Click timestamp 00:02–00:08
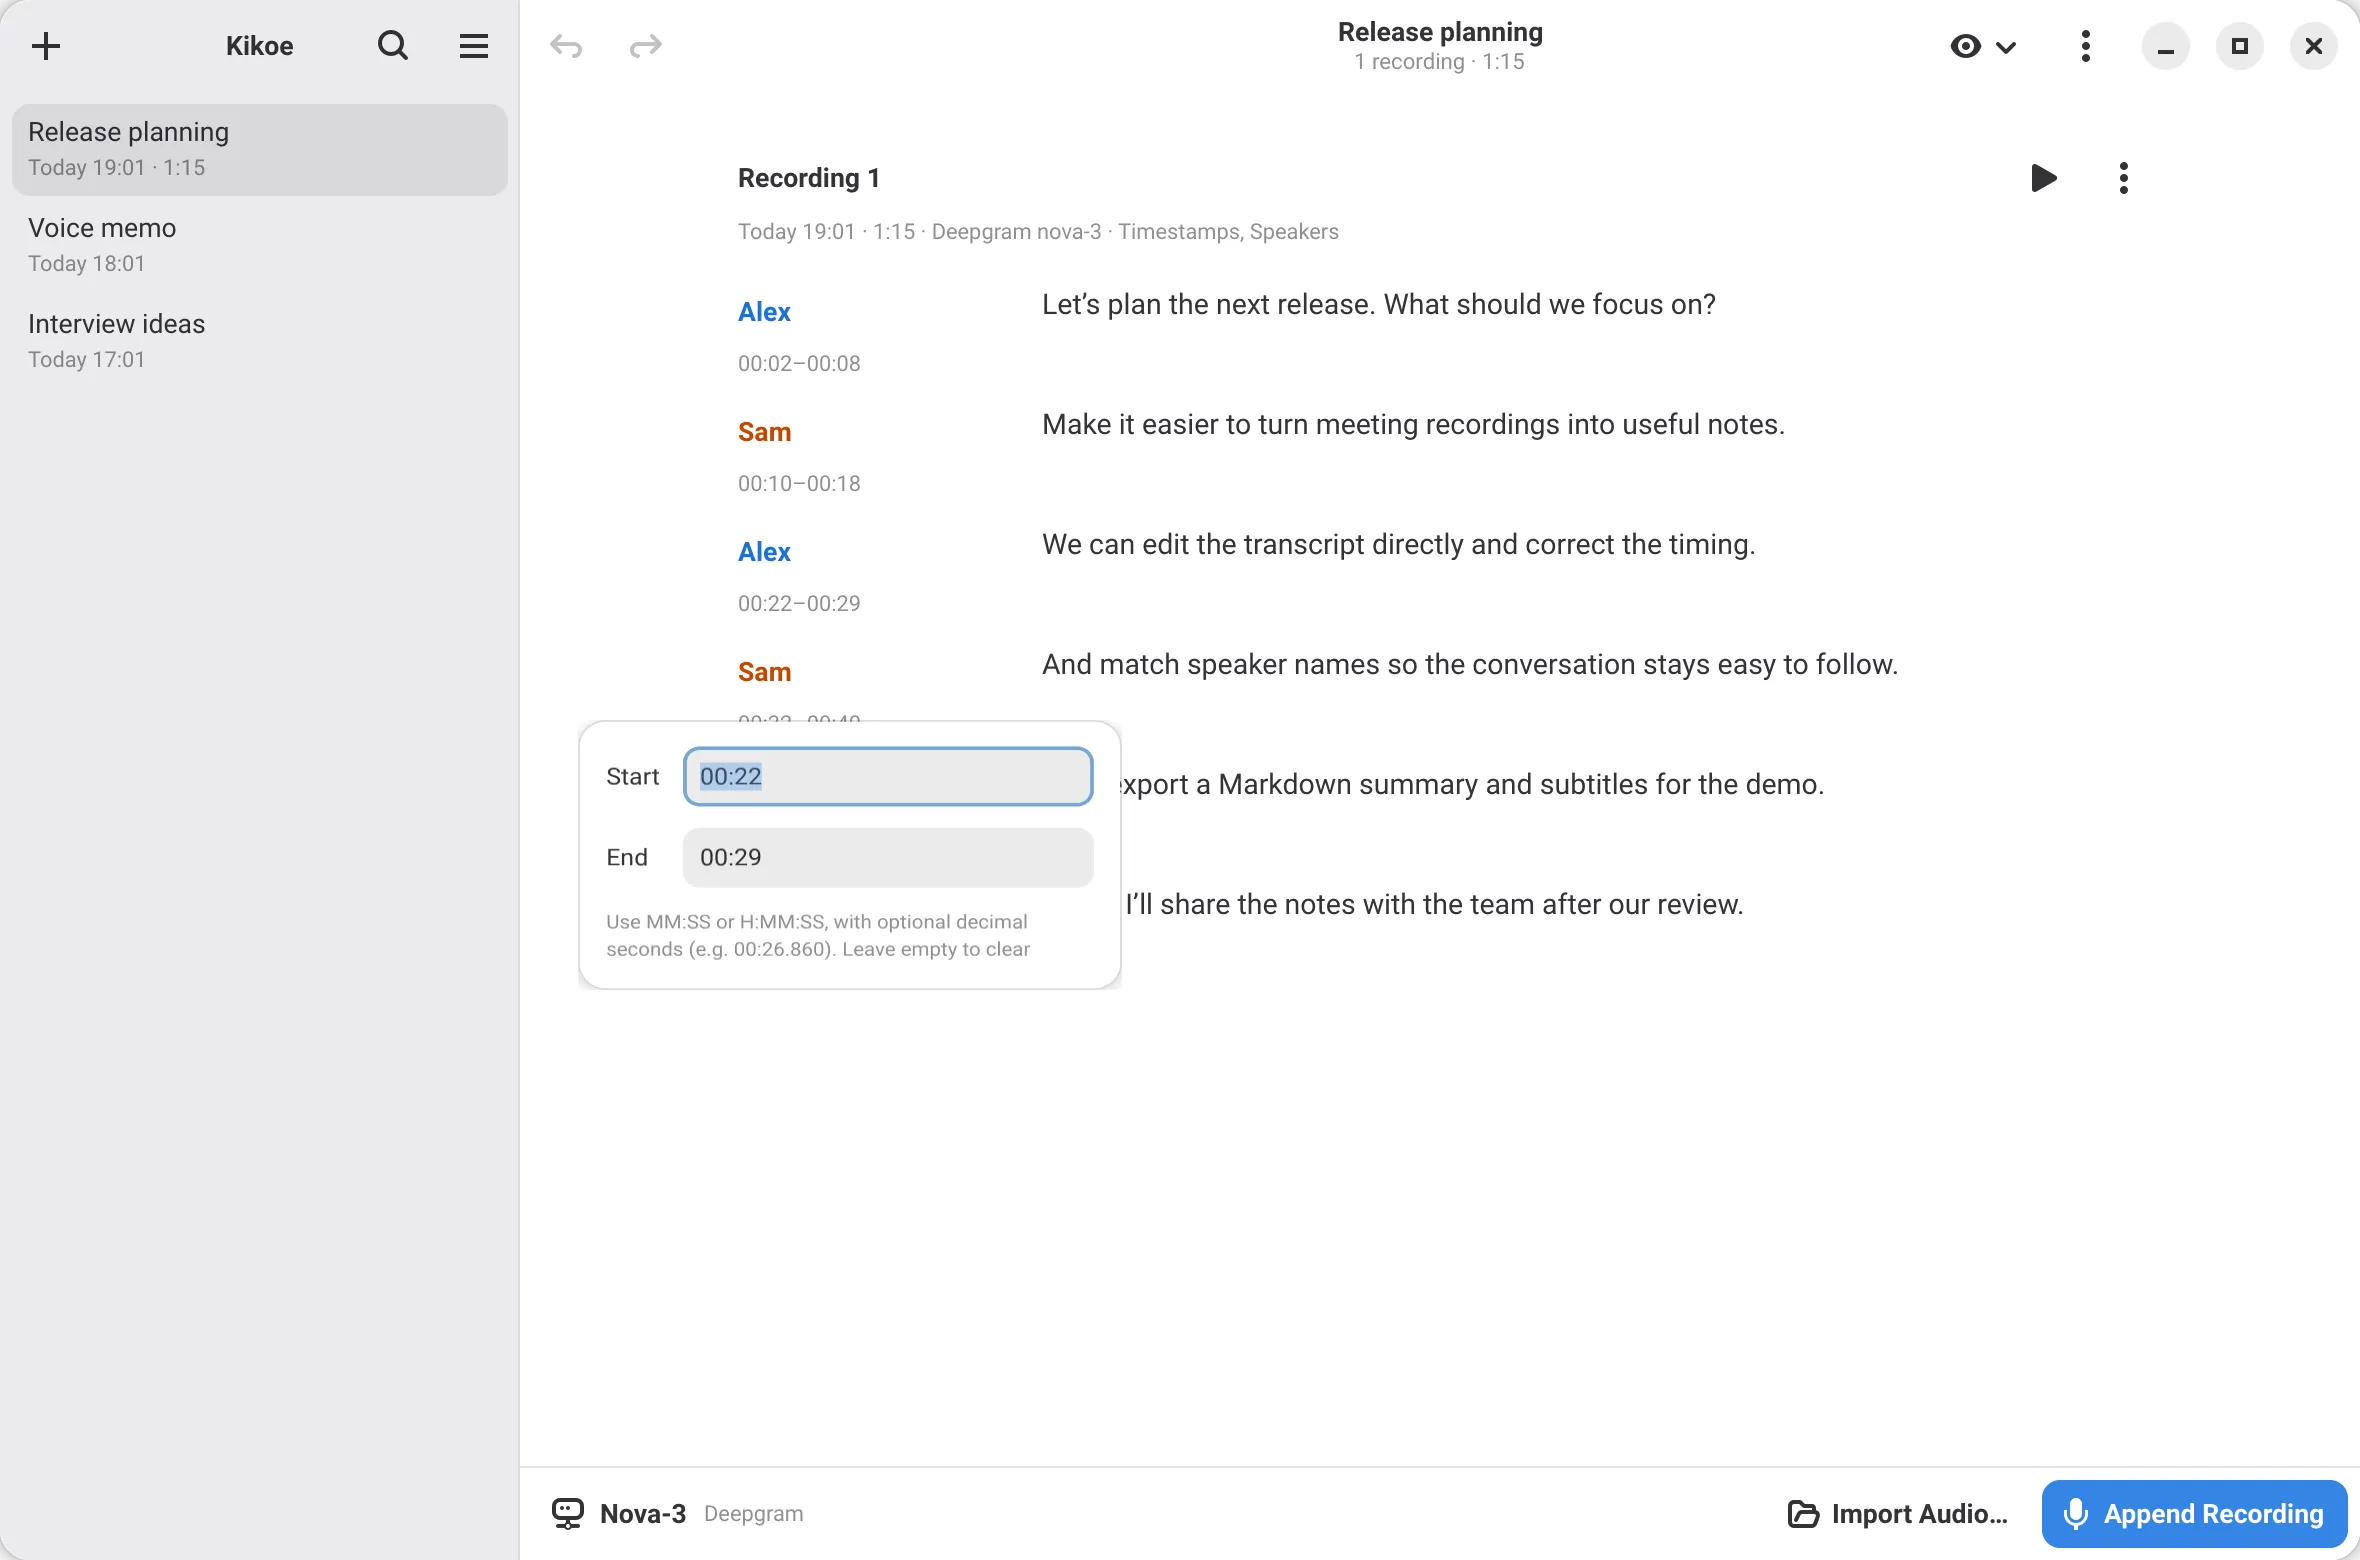 tap(799, 363)
